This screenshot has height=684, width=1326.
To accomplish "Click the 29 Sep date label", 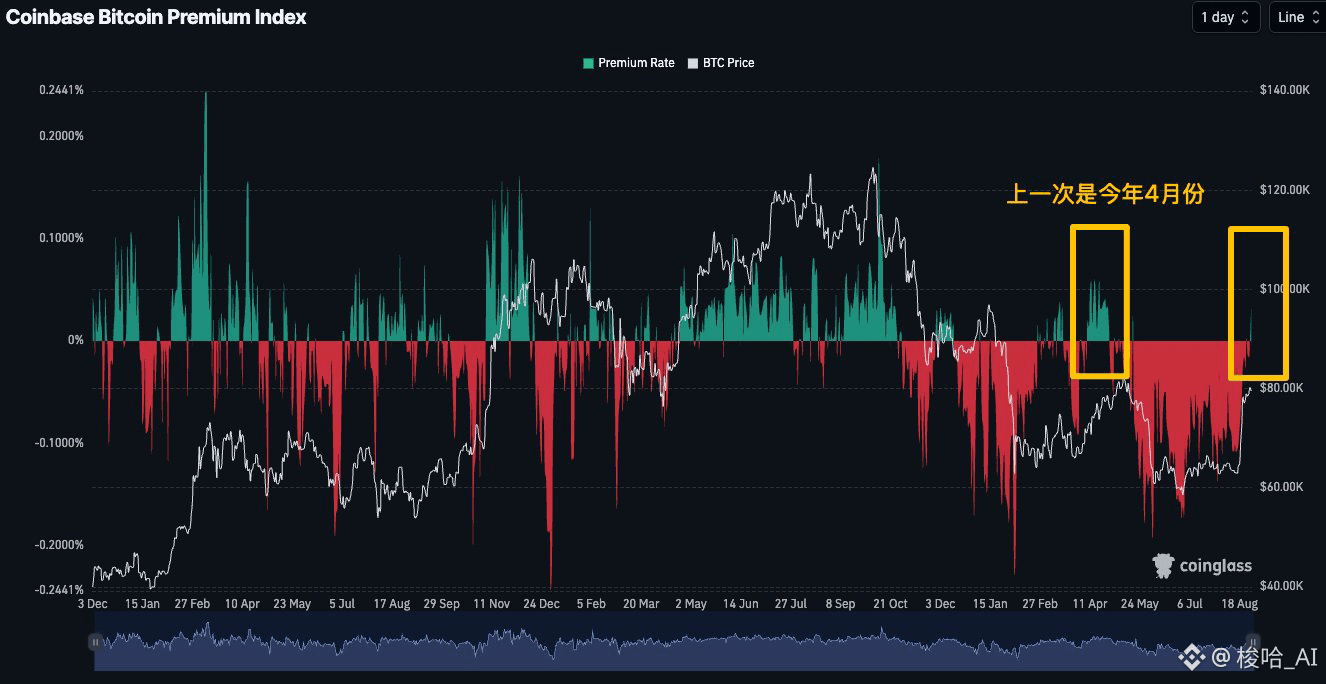I will pos(442,604).
